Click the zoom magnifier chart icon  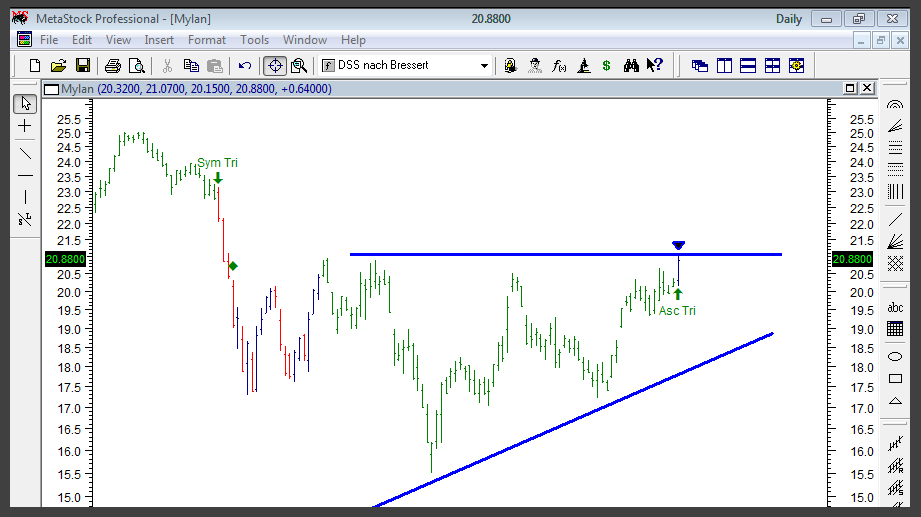click(299, 66)
